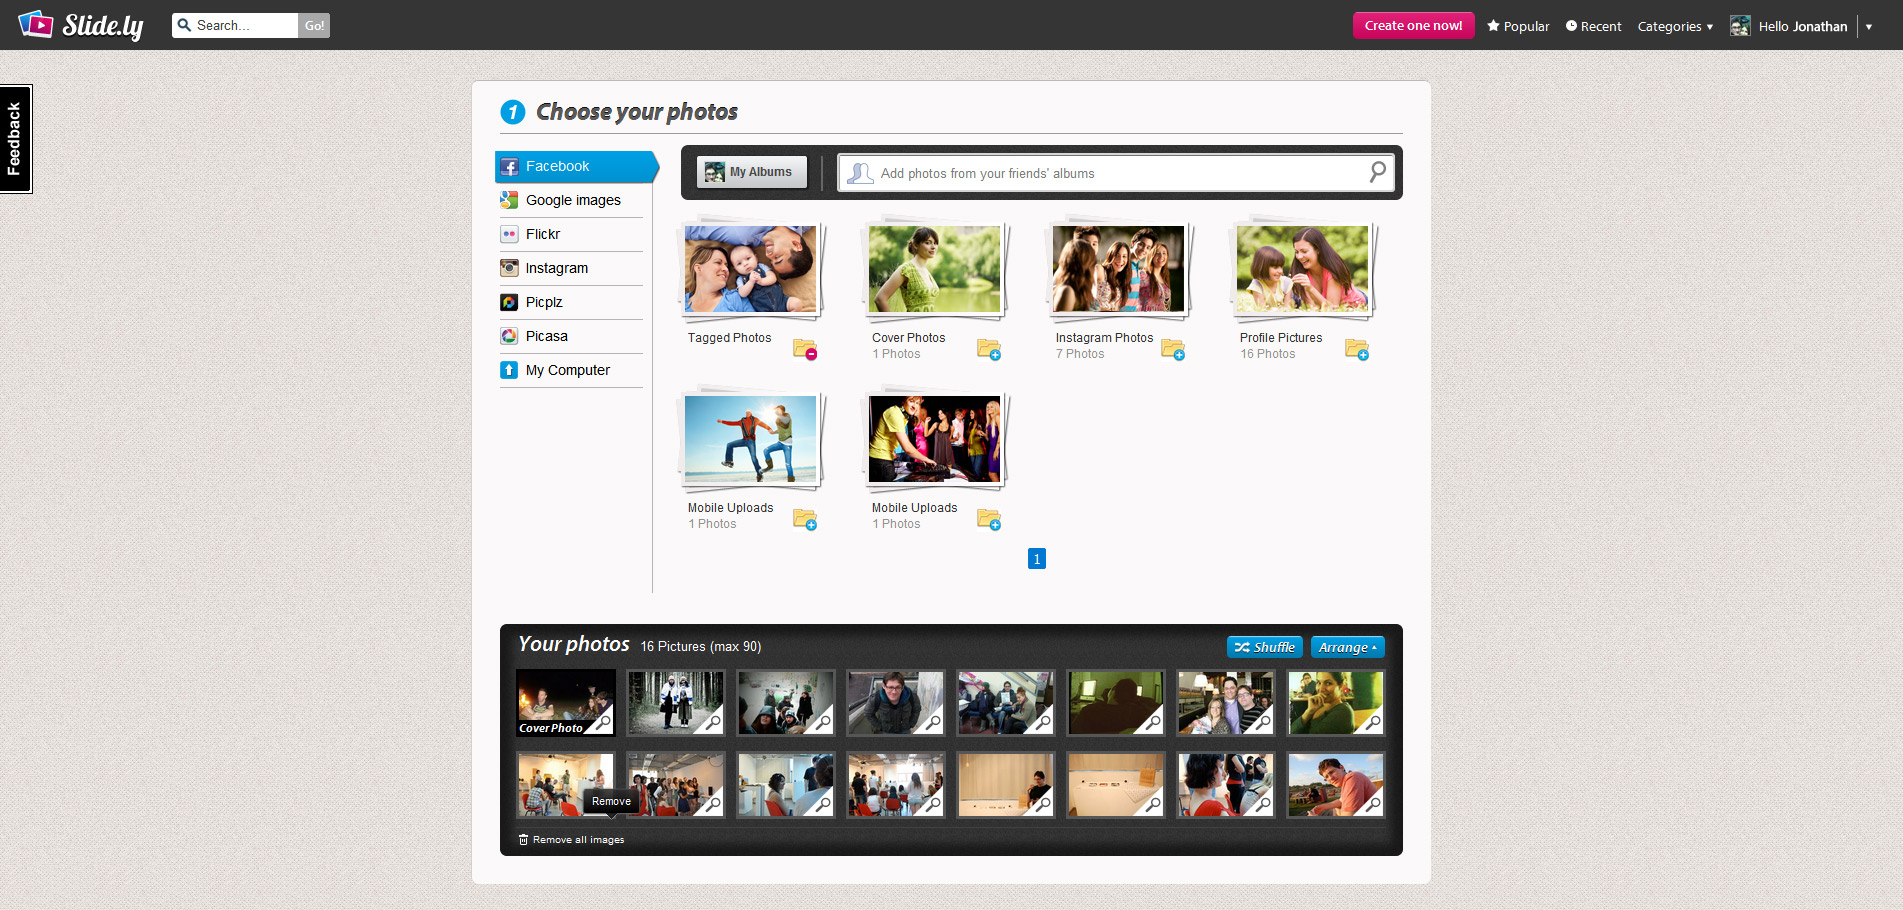Image resolution: width=1903 pixels, height=910 pixels.
Task: Click the Remove tooltip button
Action: (611, 801)
